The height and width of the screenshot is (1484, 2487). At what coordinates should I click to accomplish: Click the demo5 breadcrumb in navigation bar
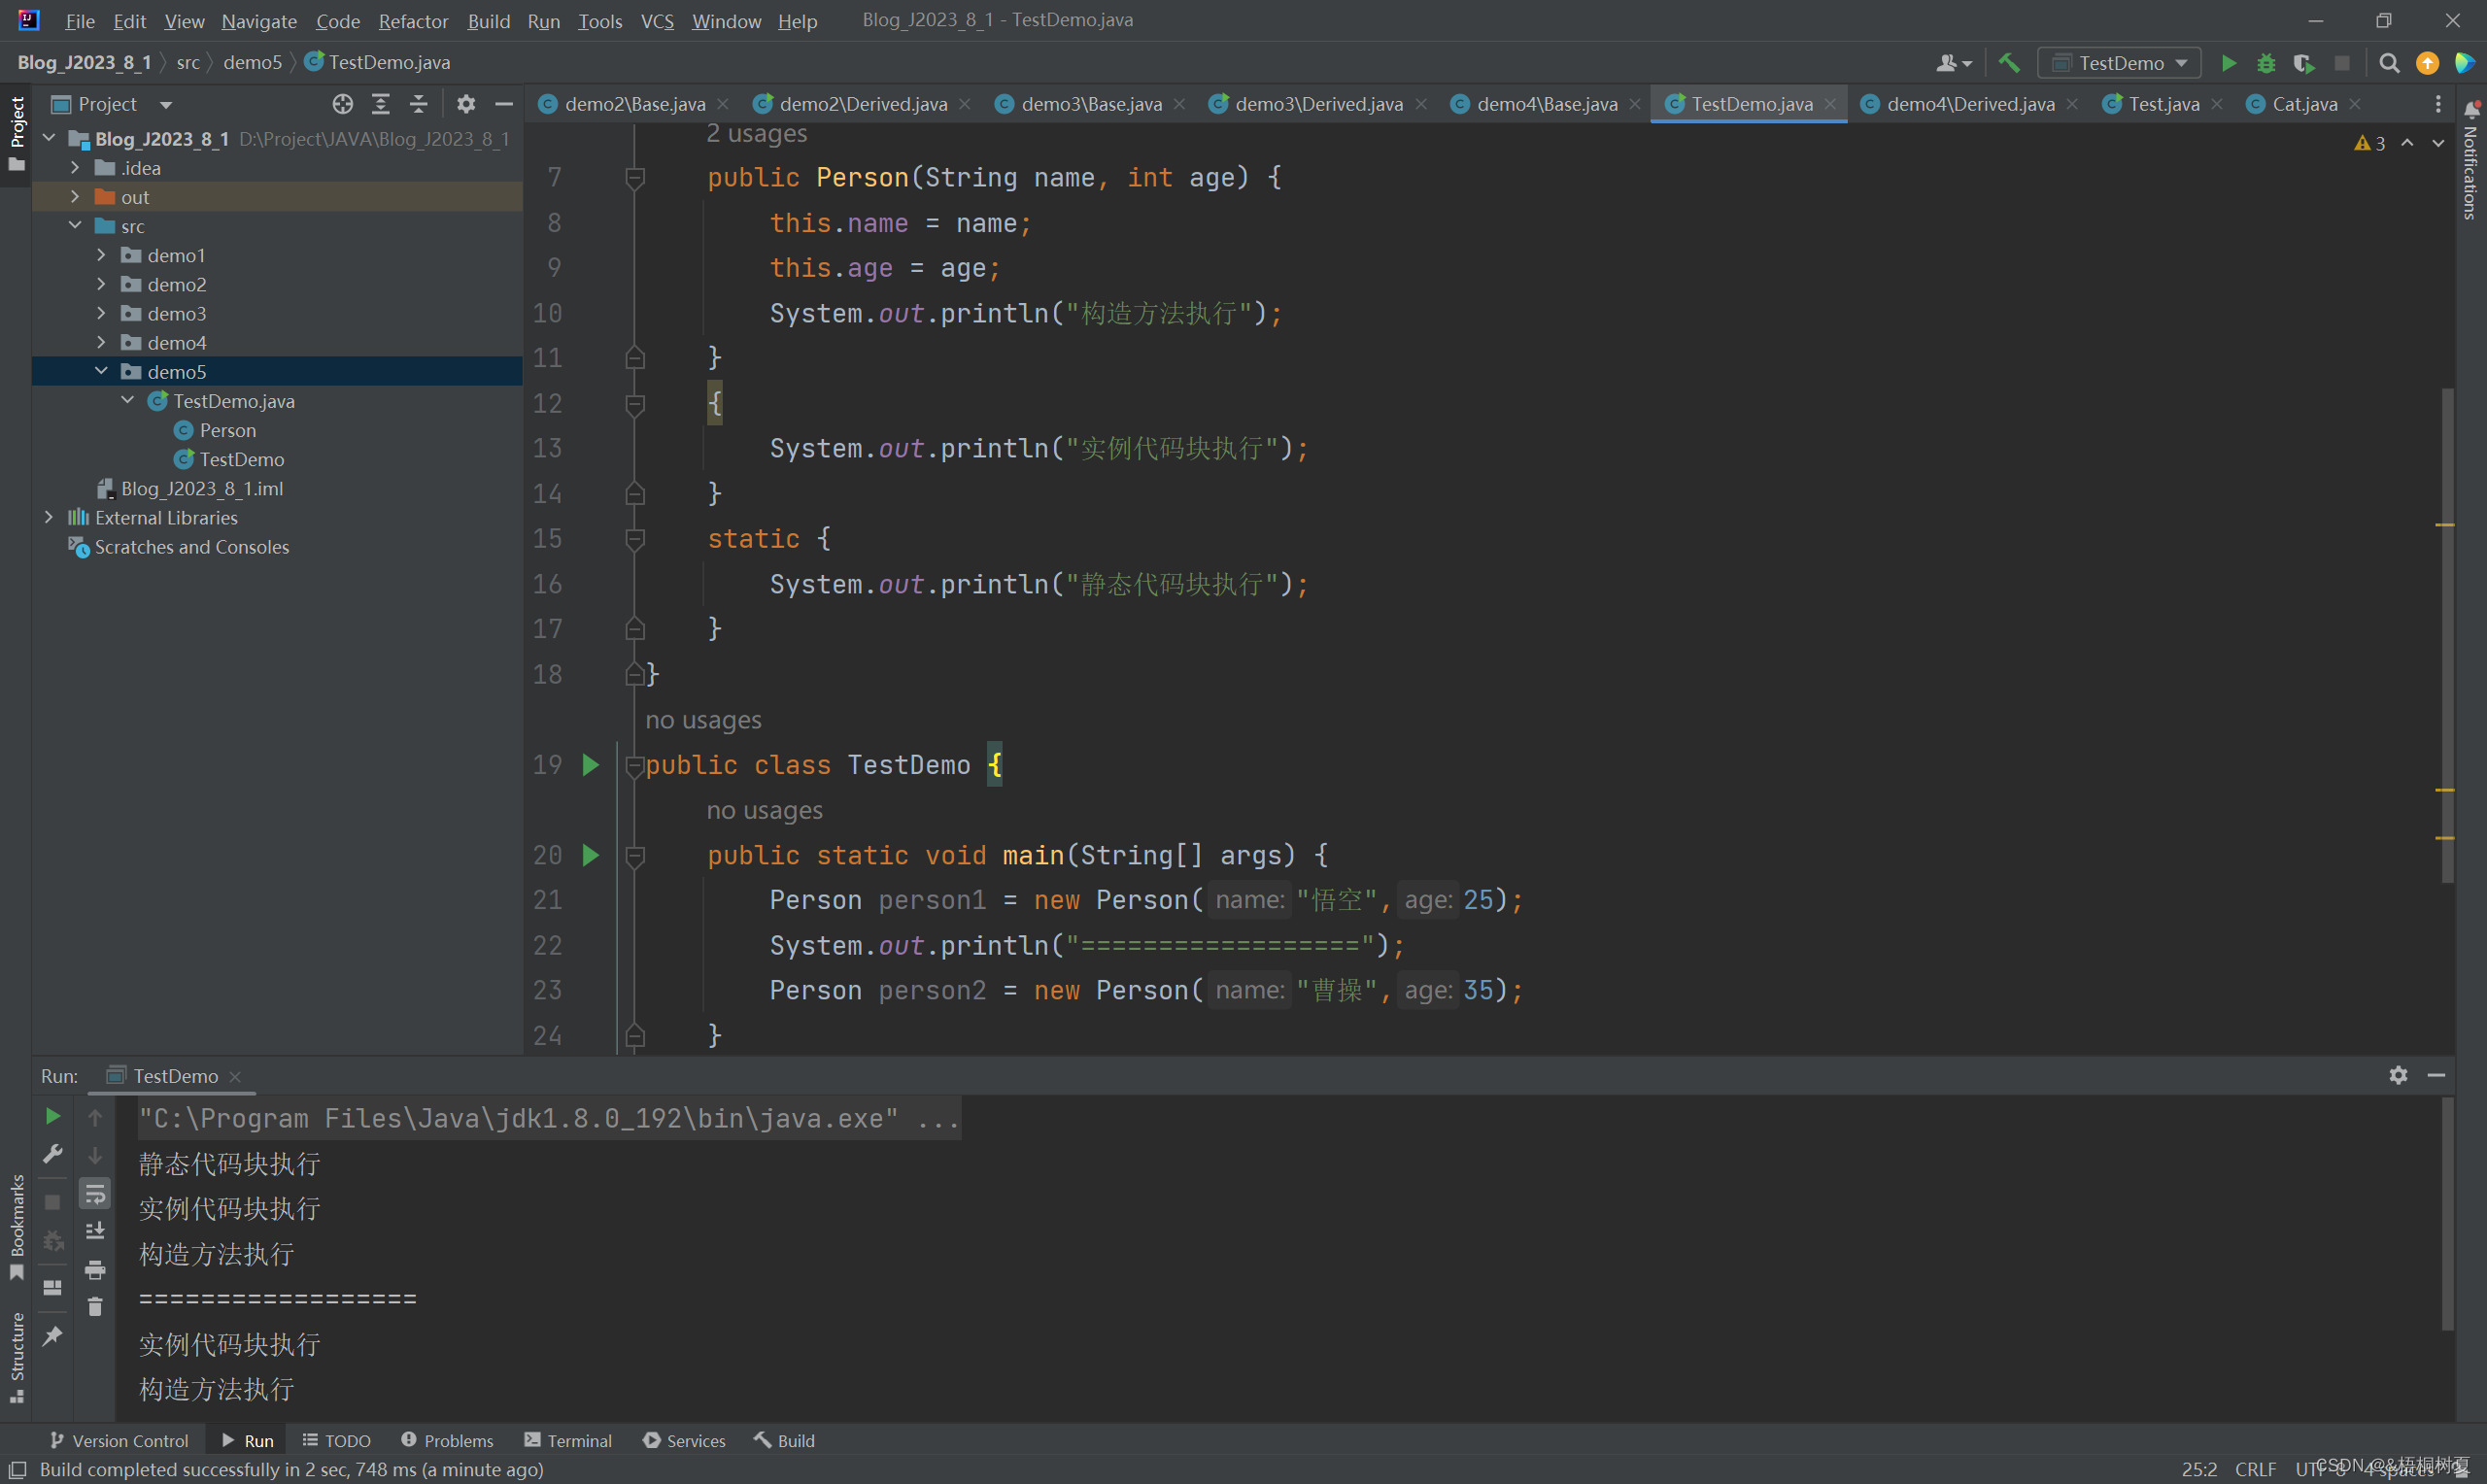coord(252,62)
